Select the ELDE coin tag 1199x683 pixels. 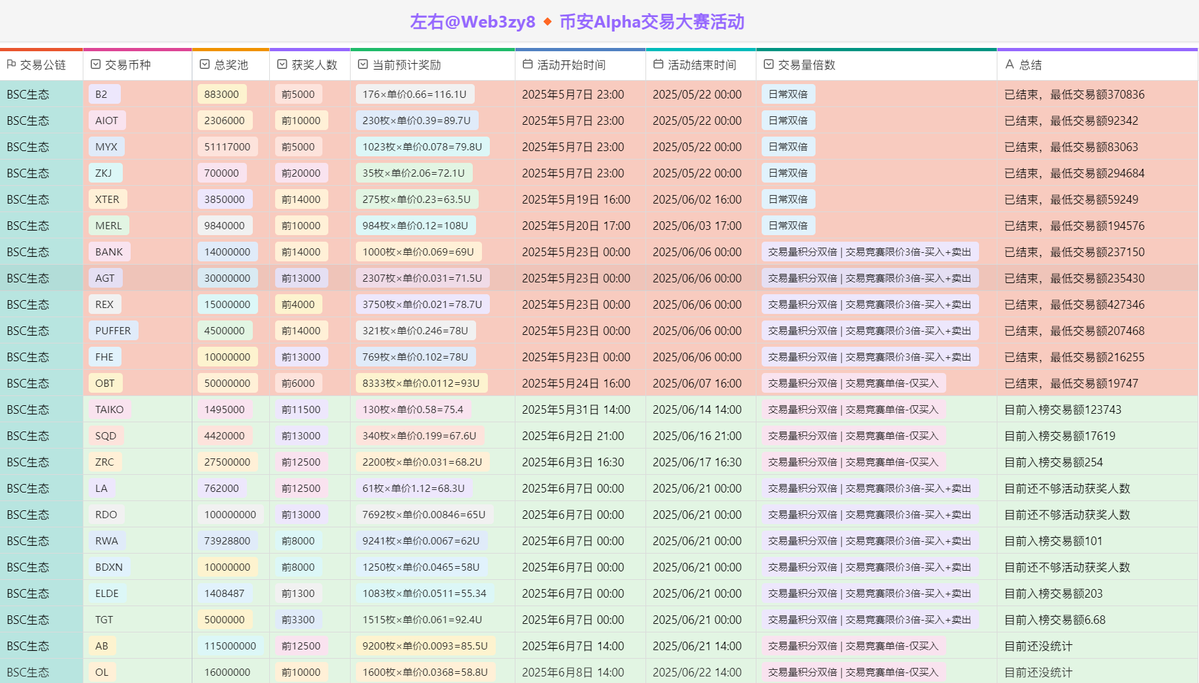click(107, 594)
